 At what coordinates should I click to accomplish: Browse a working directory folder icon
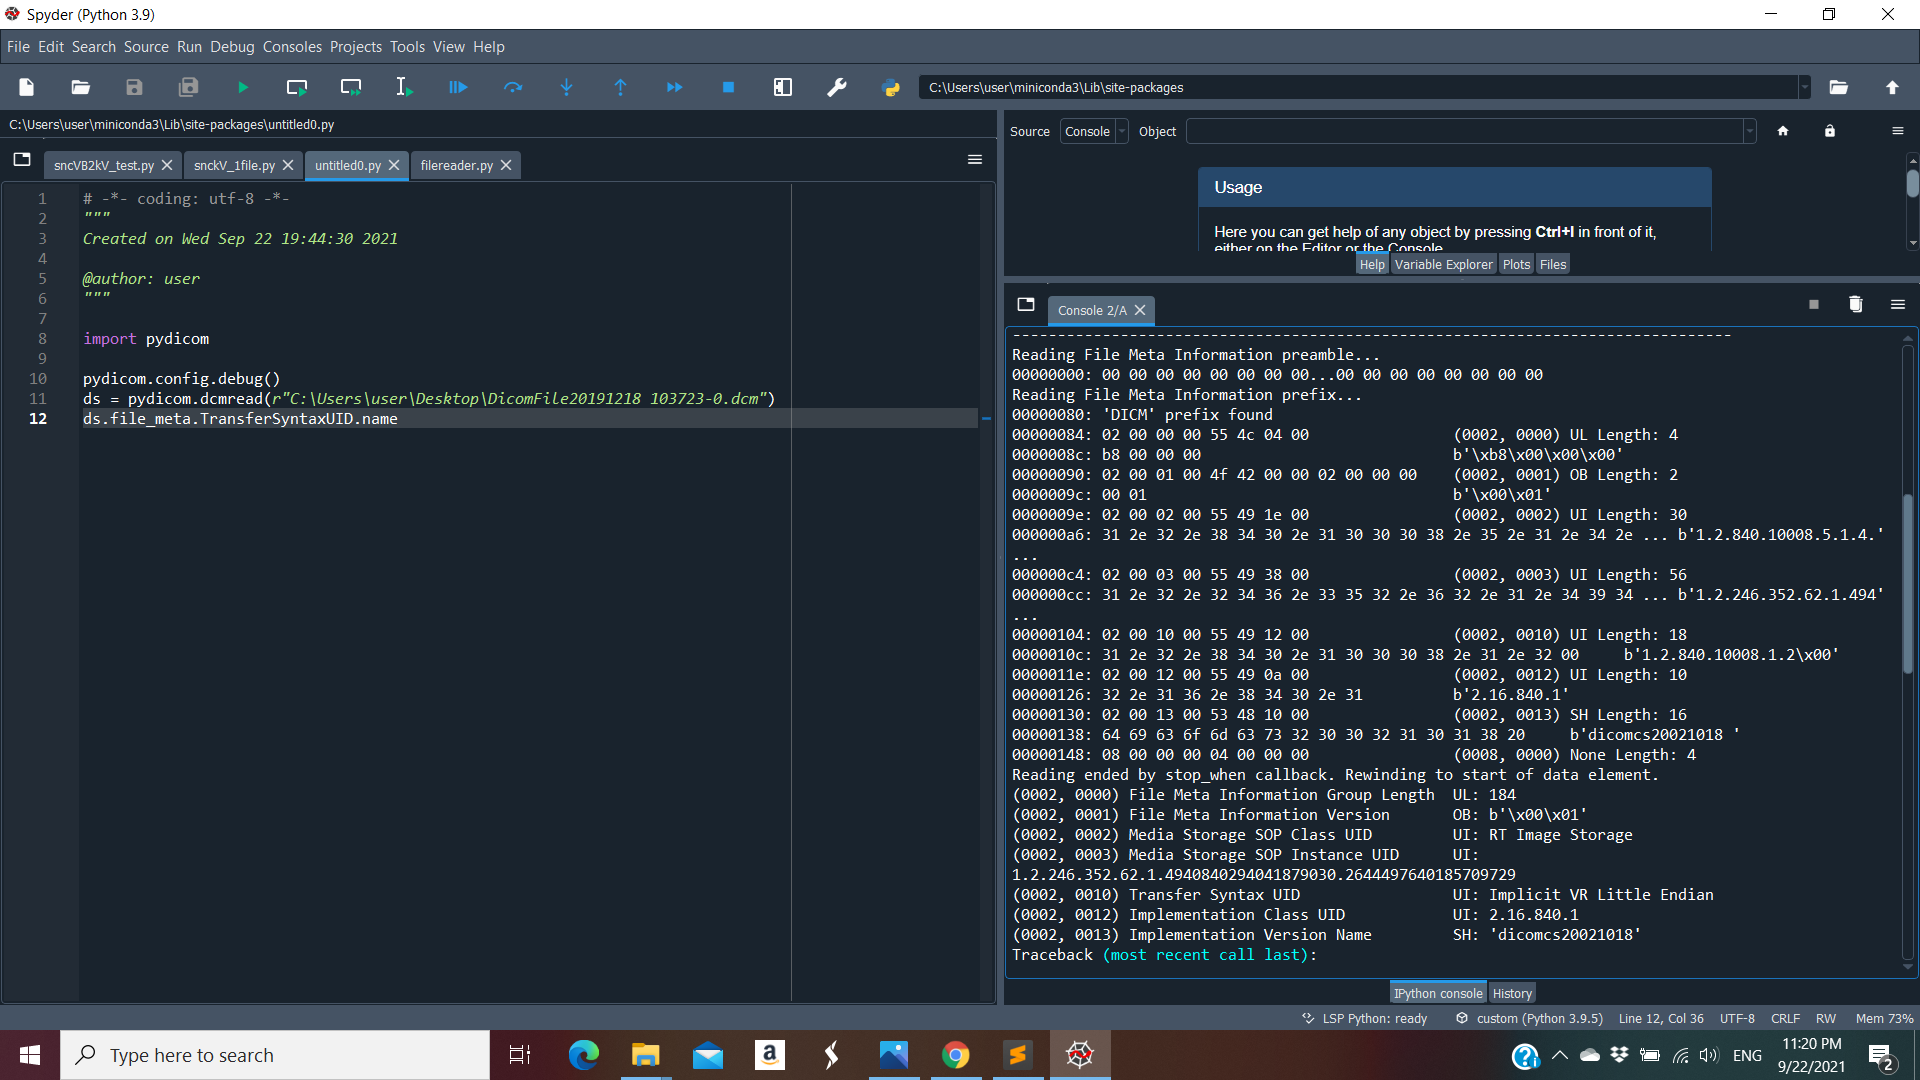point(1839,88)
